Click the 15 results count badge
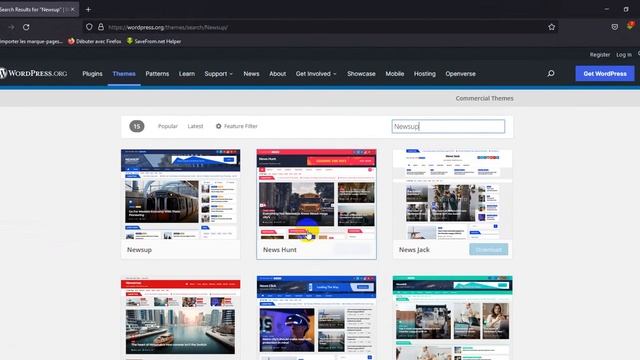Screen dimensions: 640x360 pyautogui.click(x=137, y=126)
